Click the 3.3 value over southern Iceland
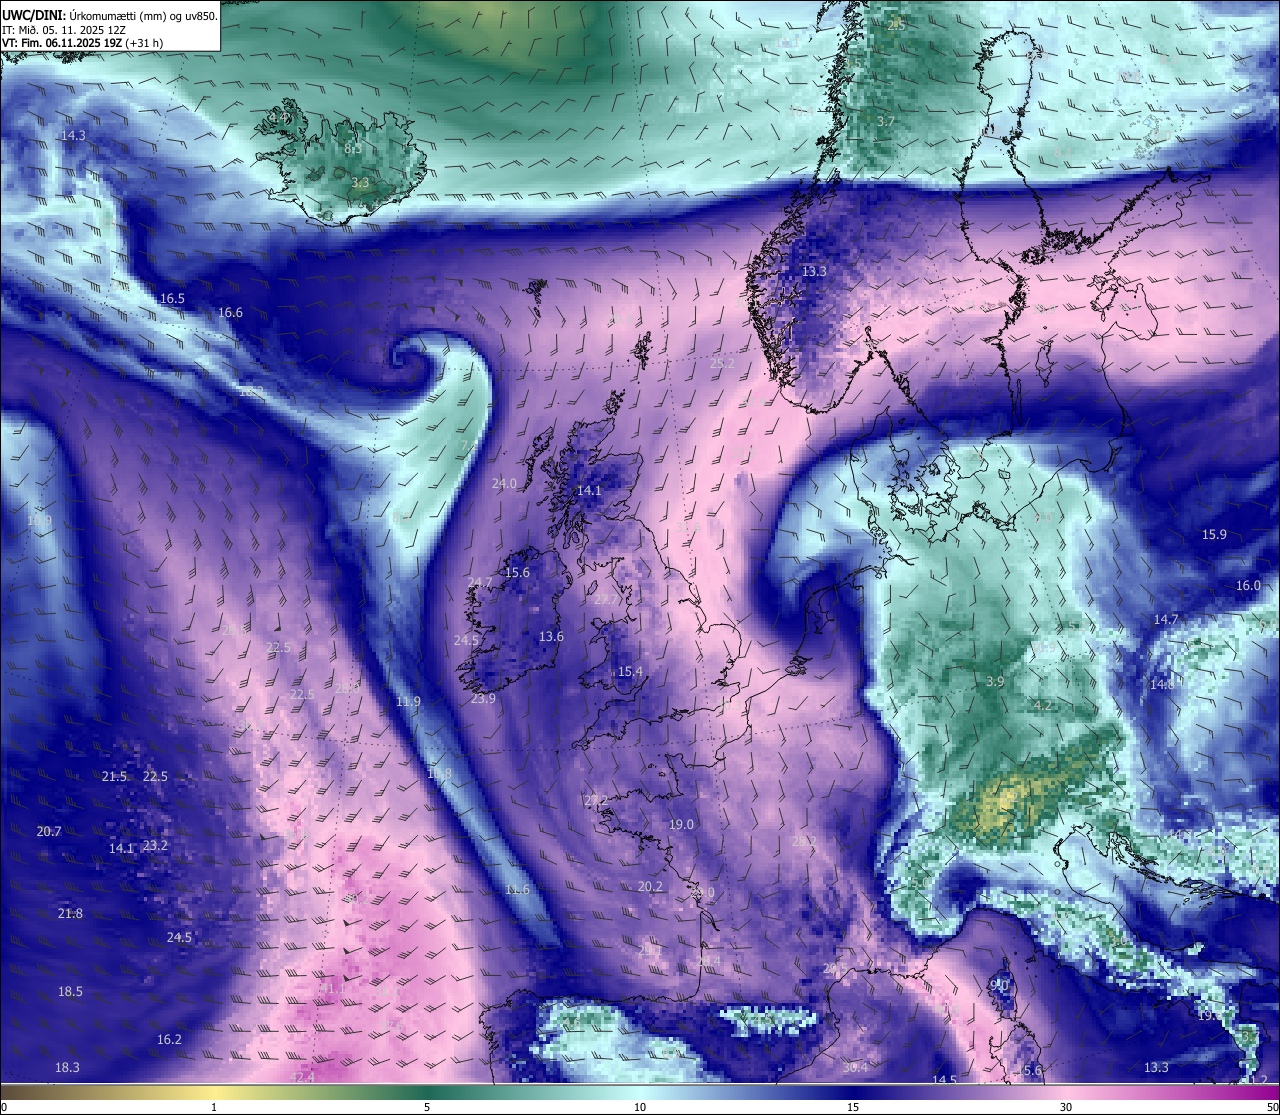Image resolution: width=1280 pixels, height=1115 pixels. click(361, 183)
